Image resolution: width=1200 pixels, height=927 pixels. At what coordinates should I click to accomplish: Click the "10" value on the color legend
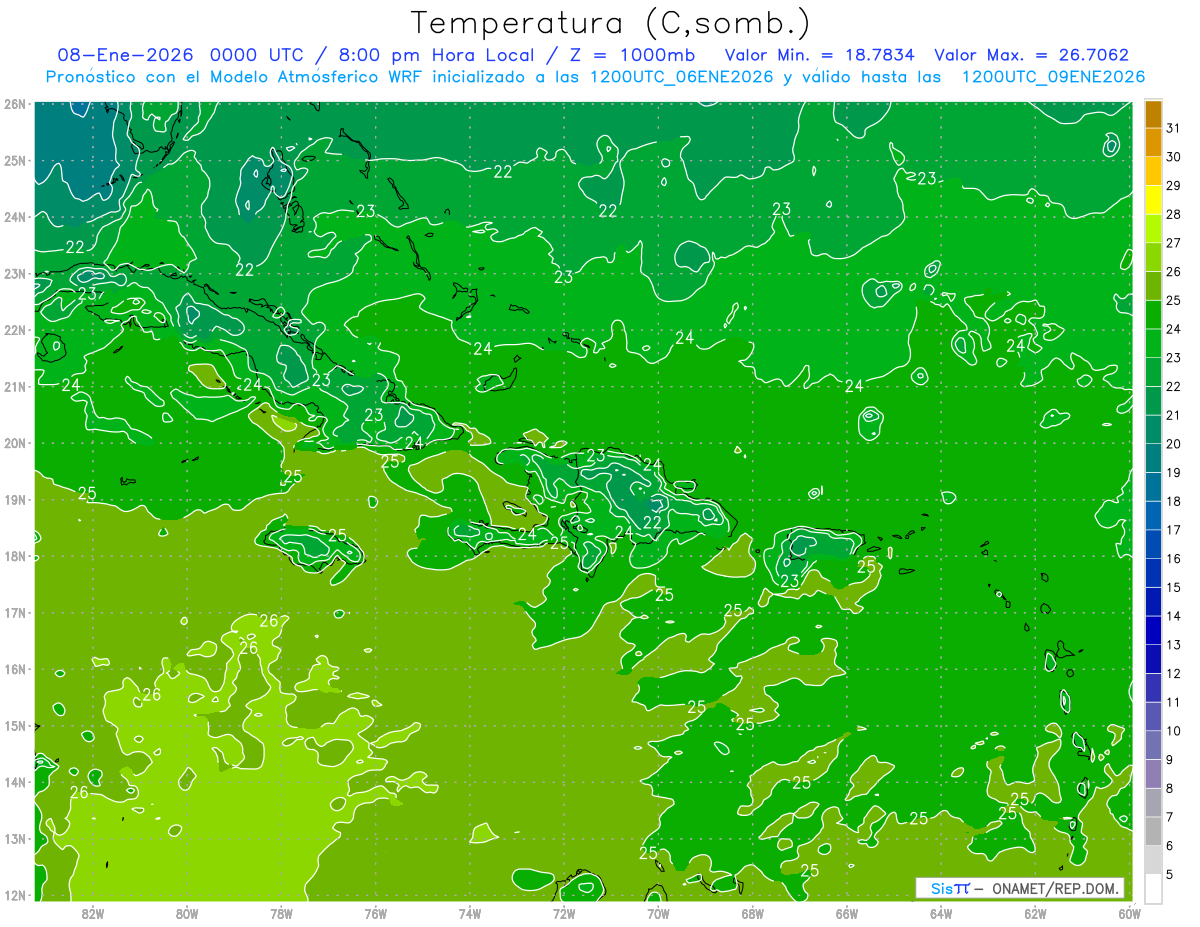tap(1174, 731)
